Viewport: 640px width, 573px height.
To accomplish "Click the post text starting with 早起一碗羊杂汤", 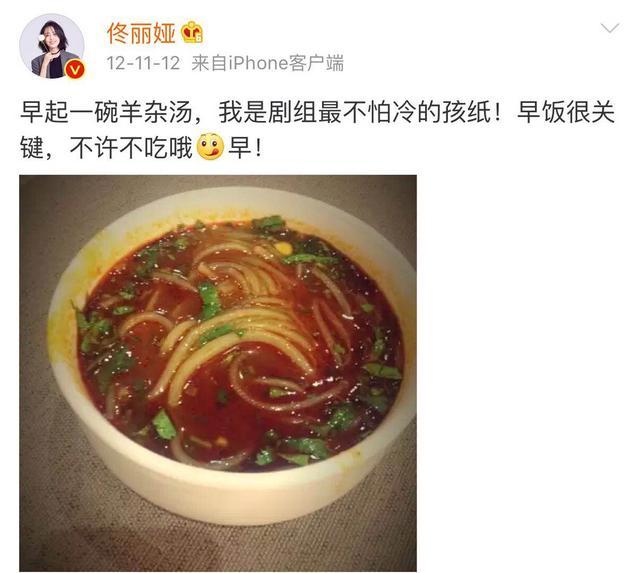I will pos(317,129).
